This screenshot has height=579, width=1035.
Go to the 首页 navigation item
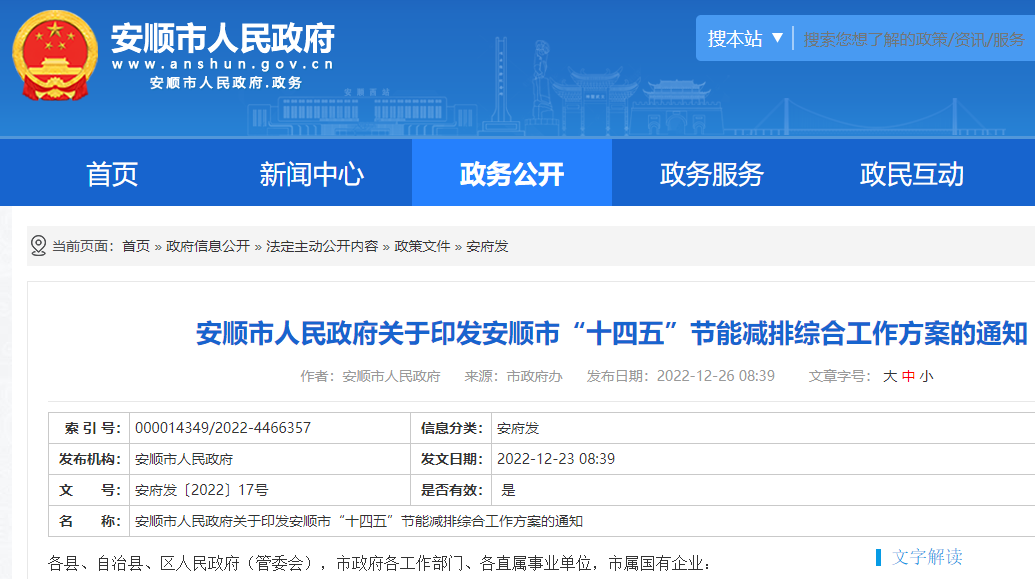tap(112, 172)
